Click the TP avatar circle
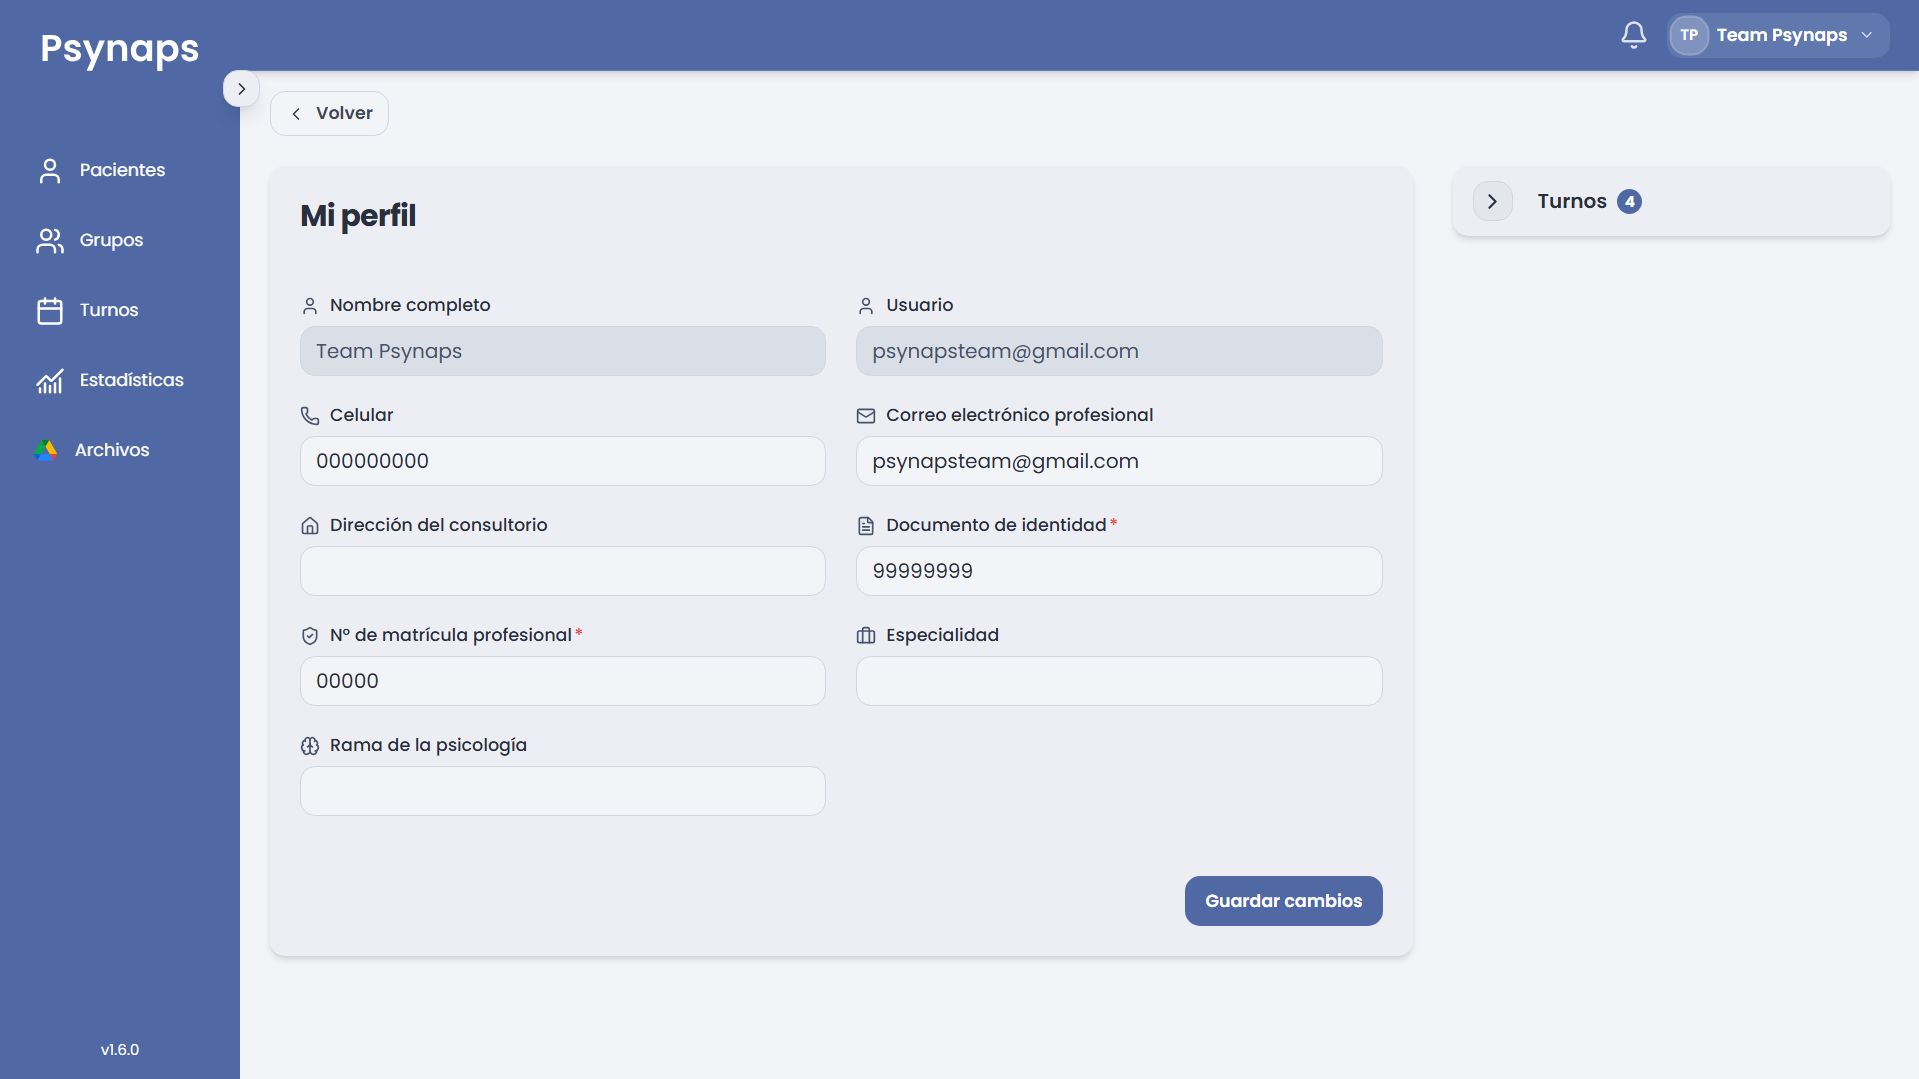The image size is (1919, 1079). pyautogui.click(x=1689, y=35)
